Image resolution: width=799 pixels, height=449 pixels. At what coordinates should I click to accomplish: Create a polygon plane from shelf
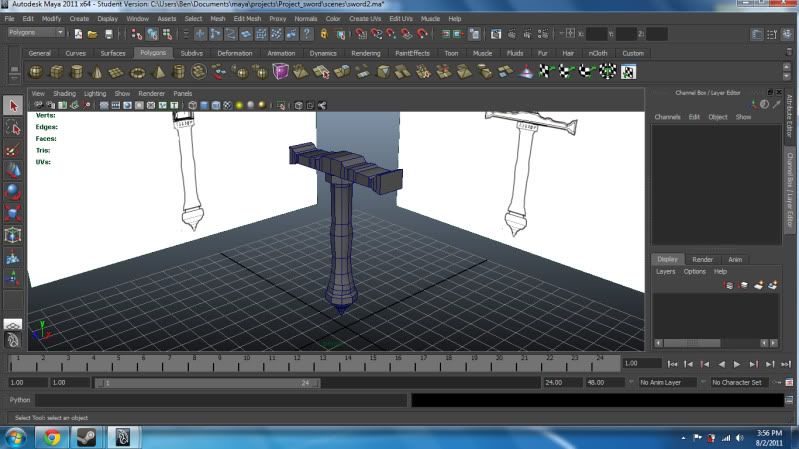tap(117, 72)
